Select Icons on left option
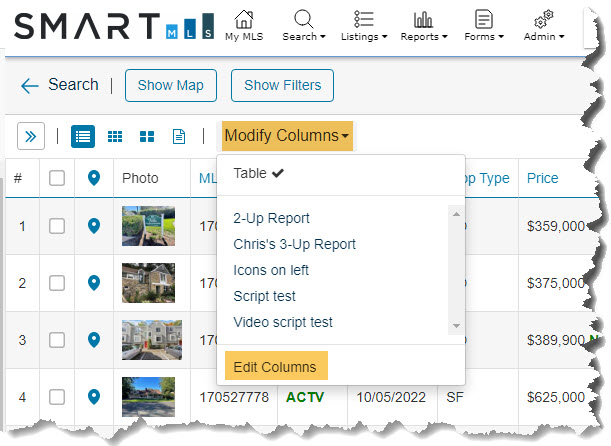Screen dimensions: 611x446 (271, 270)
